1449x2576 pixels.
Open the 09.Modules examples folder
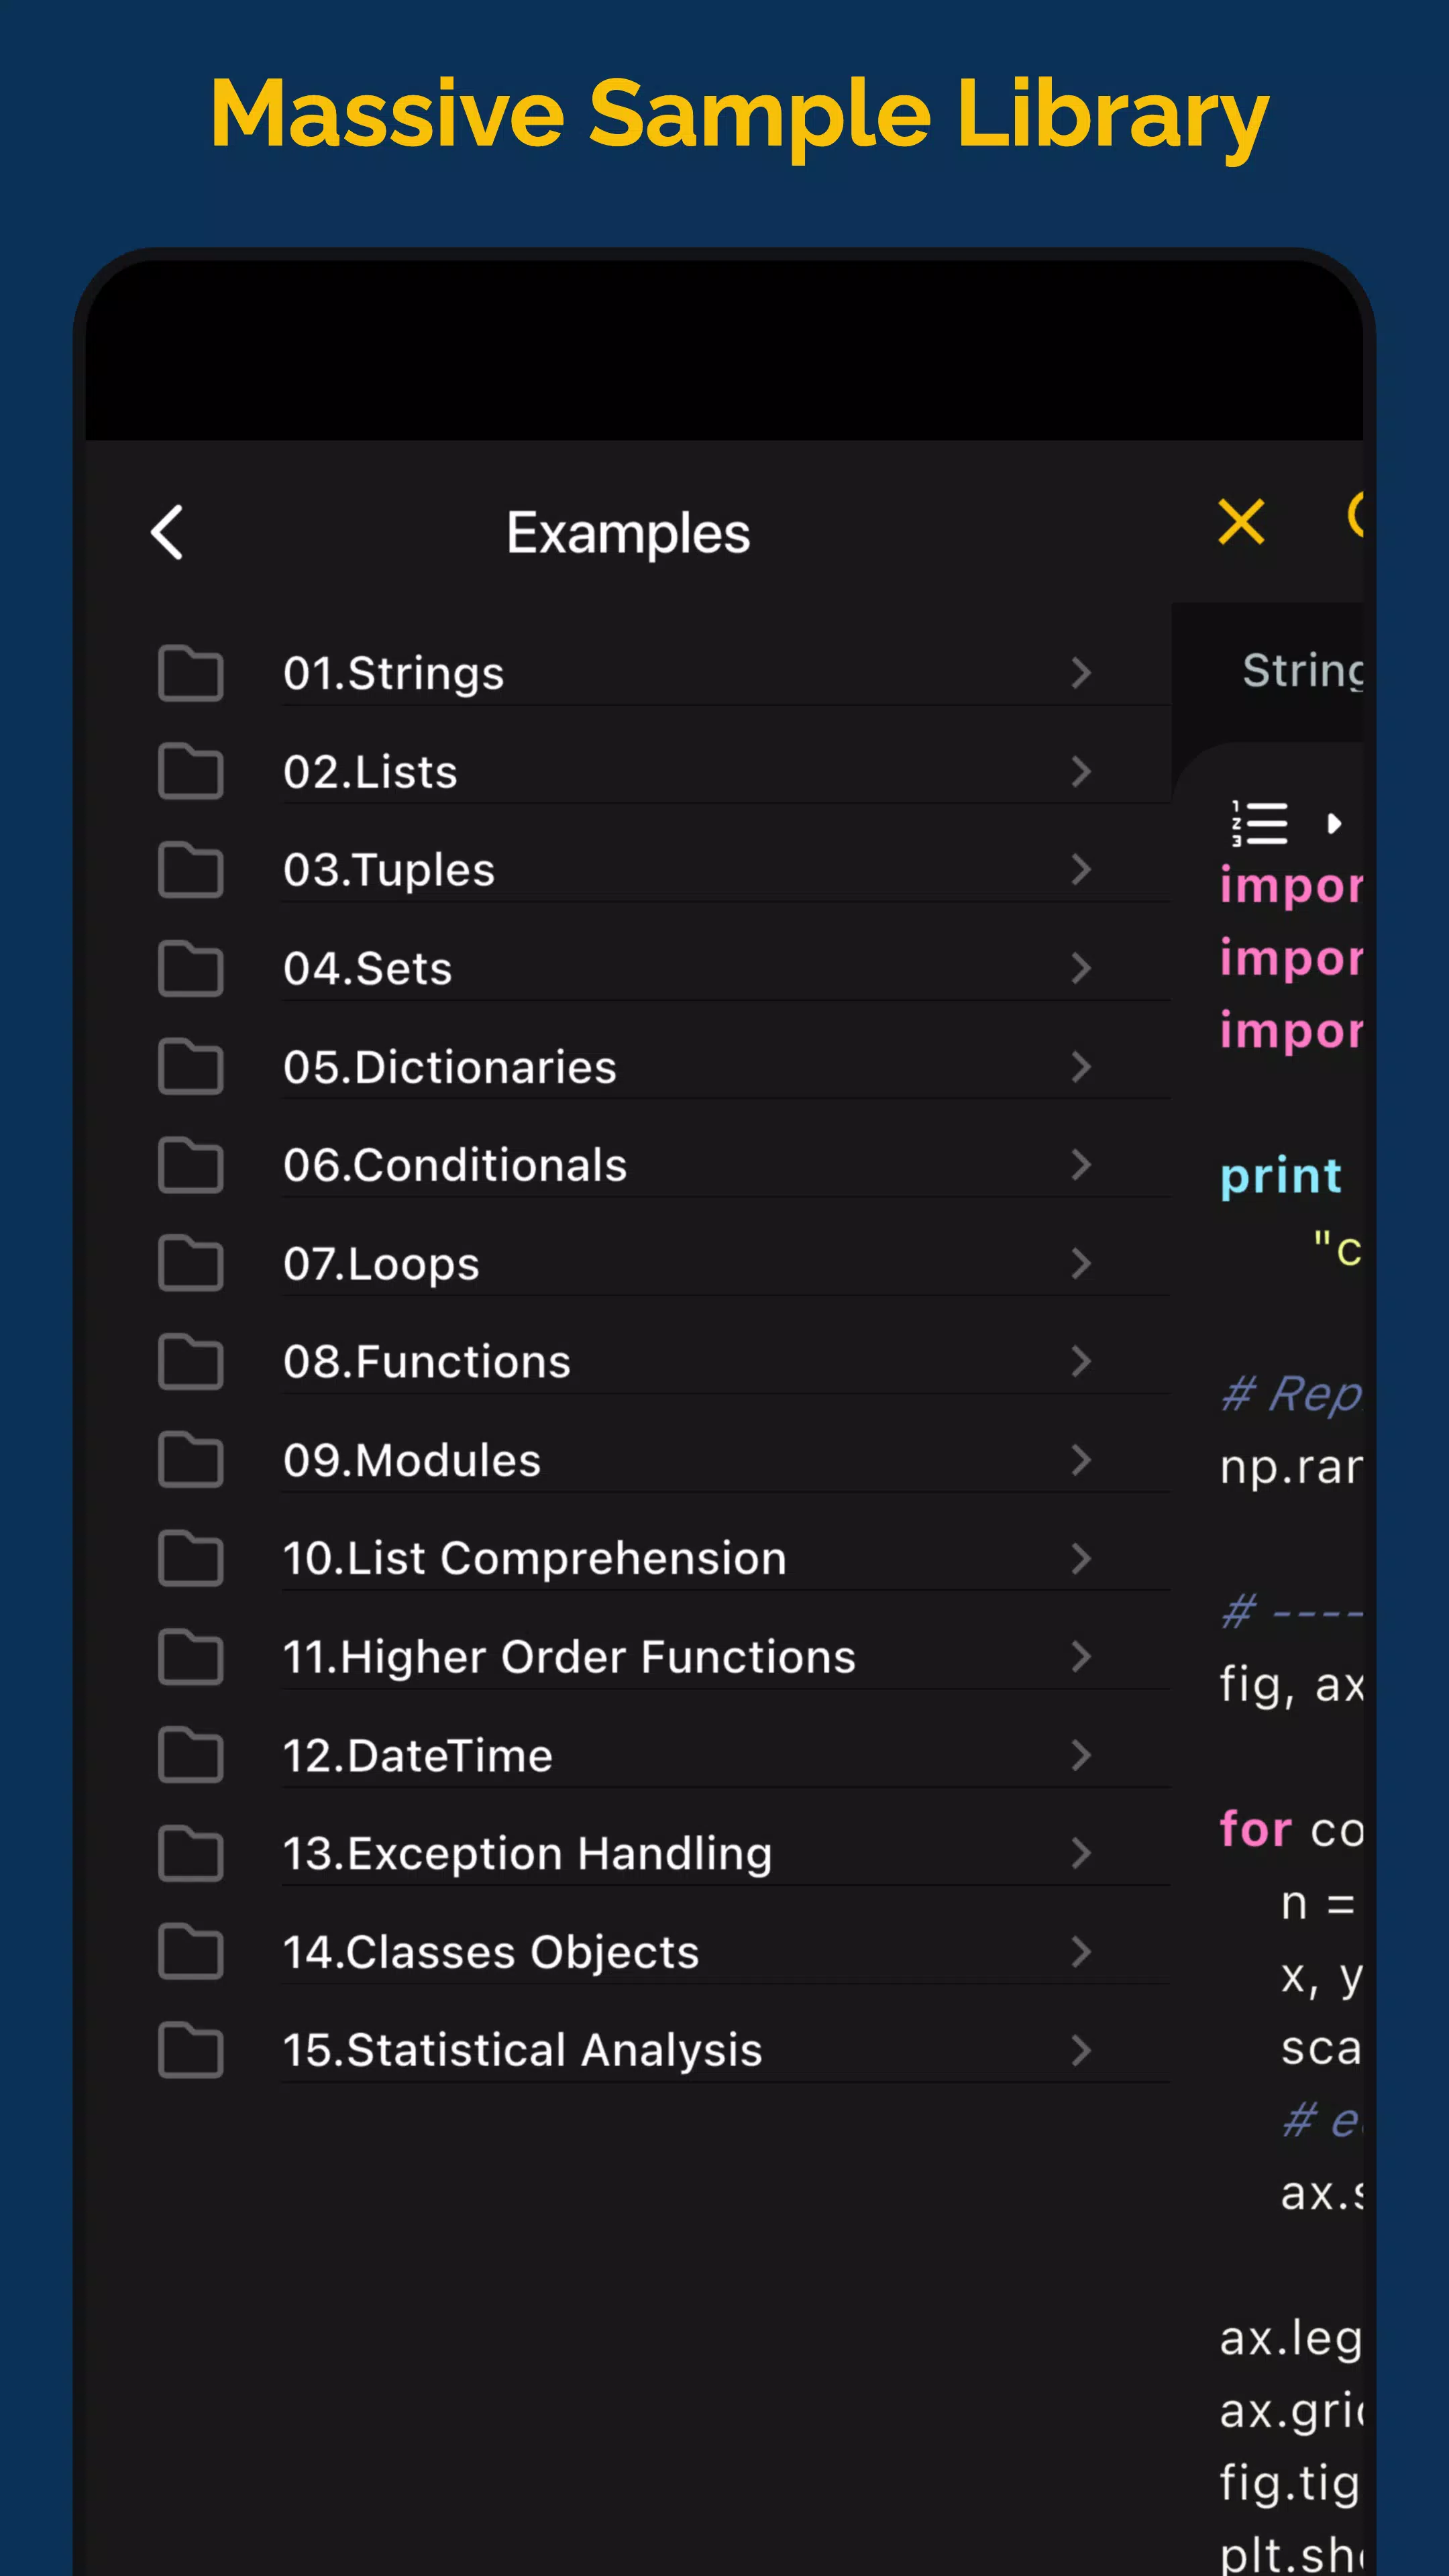412,1460
